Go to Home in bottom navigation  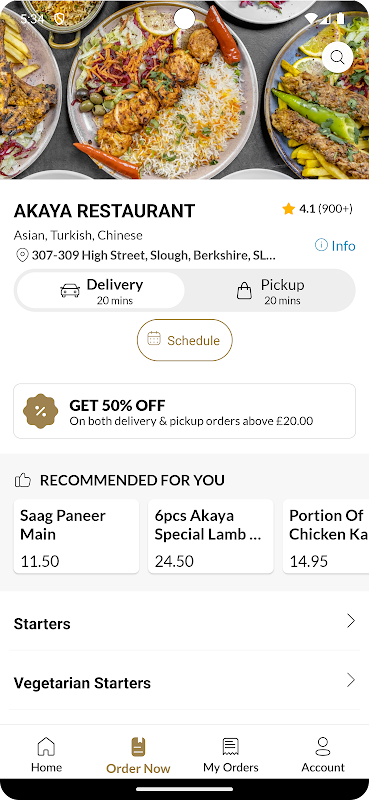click(x=46, y=755)
